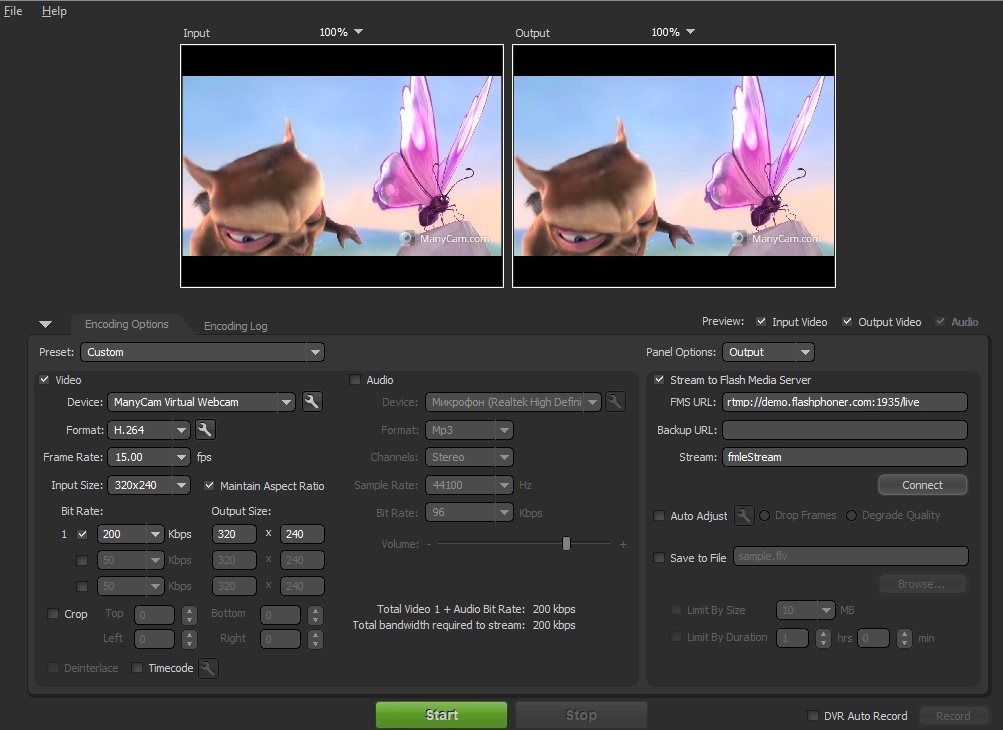1003x730 pixels.
Task: Open Timecode settings wrench icon
Action: 208,668
